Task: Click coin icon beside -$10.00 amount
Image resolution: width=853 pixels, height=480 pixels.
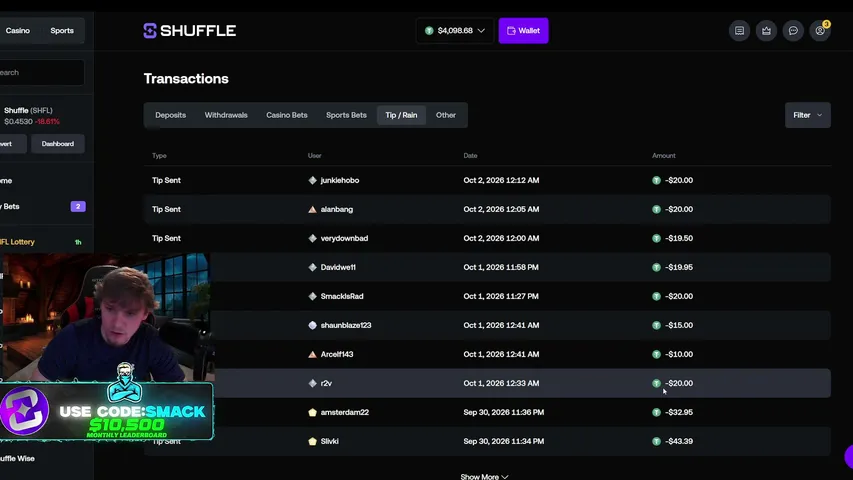Action: pos(656,354)
